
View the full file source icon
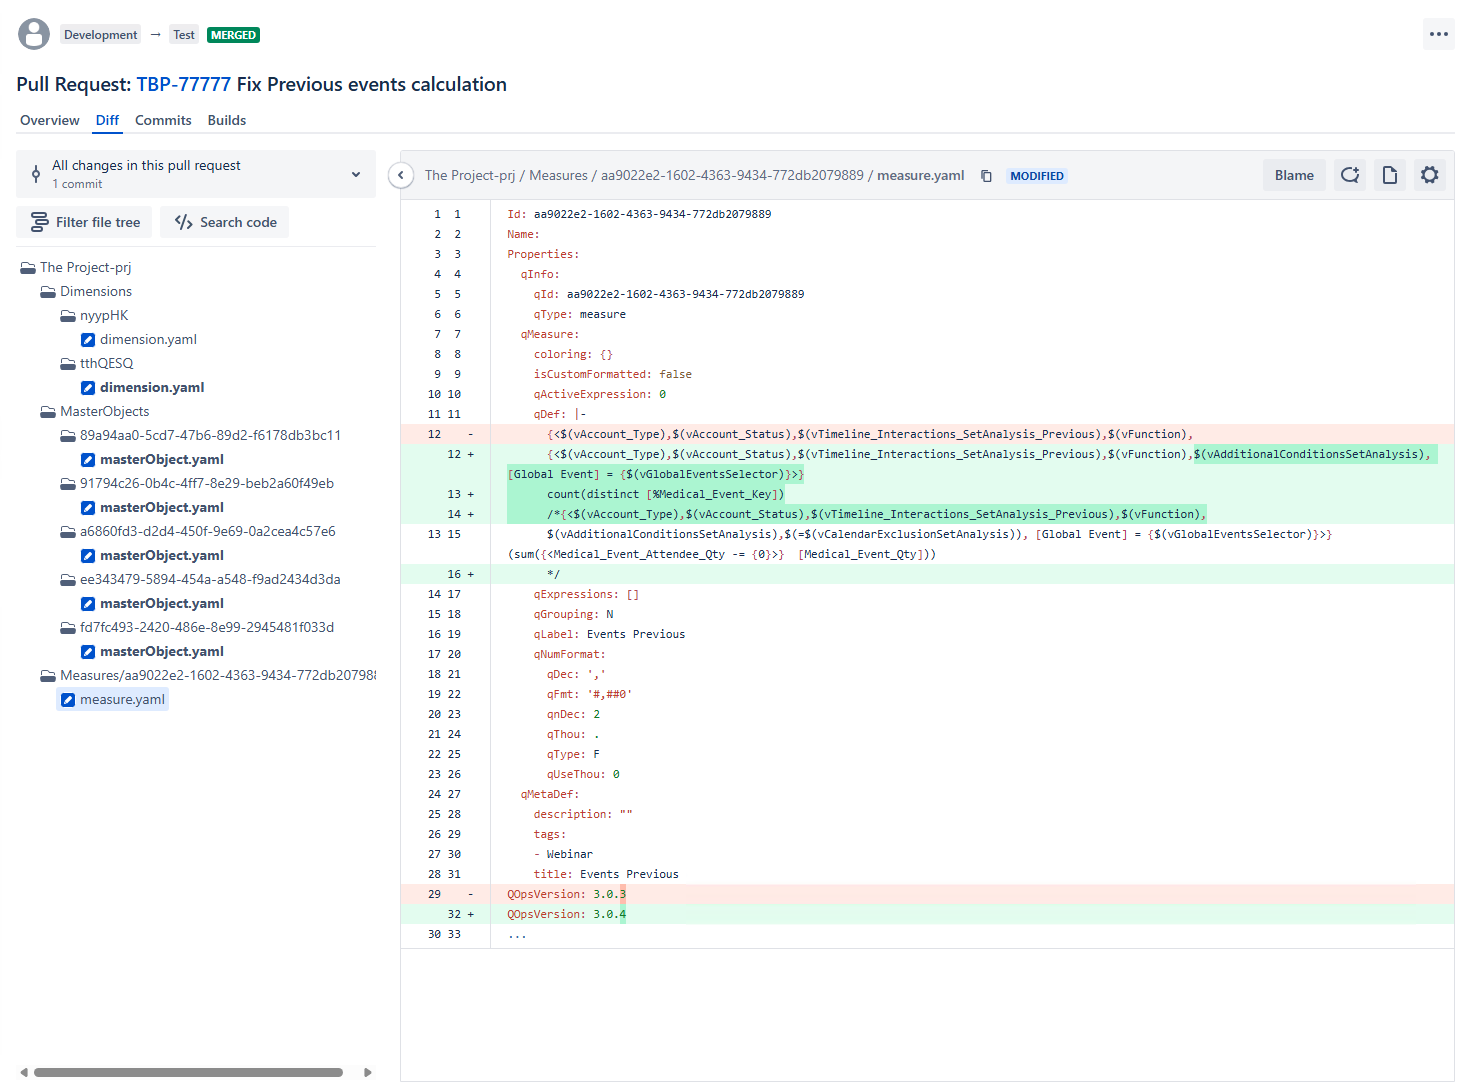tap(1390, 175)
